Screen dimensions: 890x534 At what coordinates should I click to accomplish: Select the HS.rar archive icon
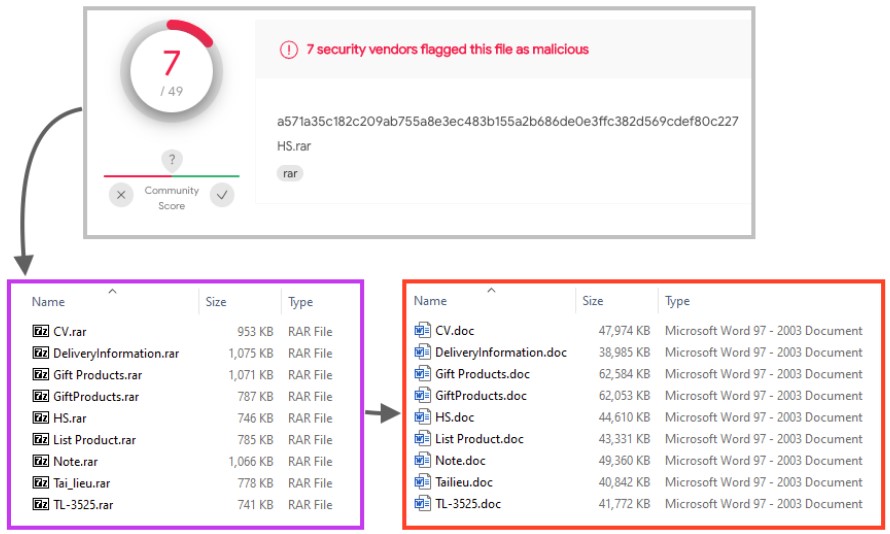(41, 418)
